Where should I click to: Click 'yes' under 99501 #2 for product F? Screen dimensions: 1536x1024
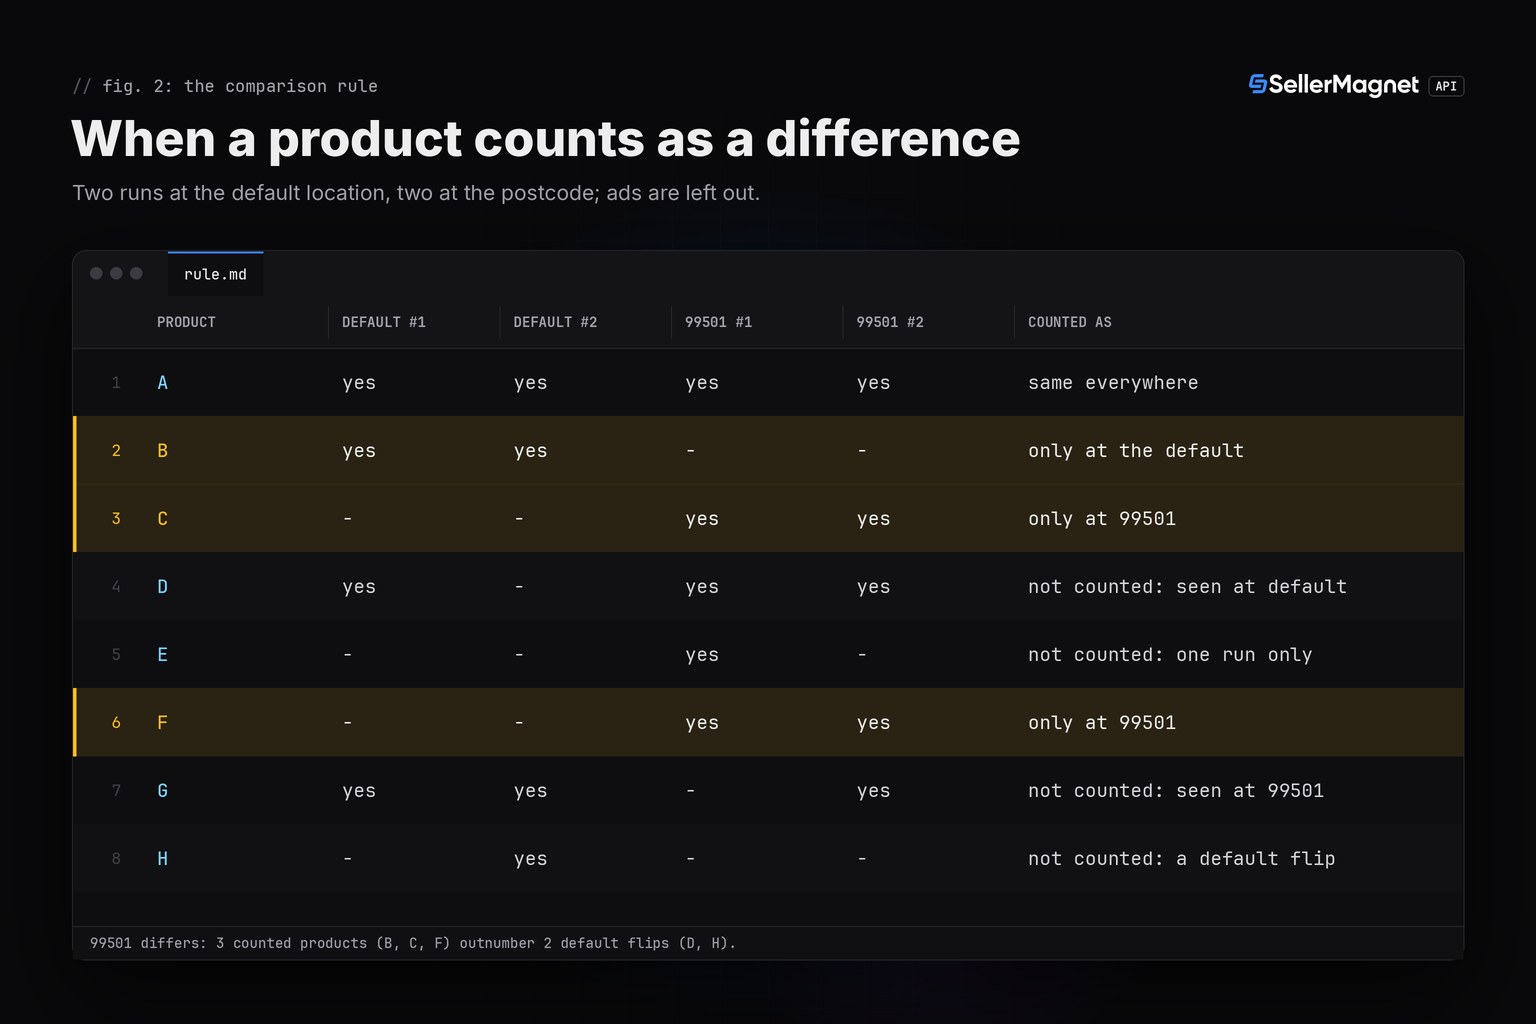873,724
